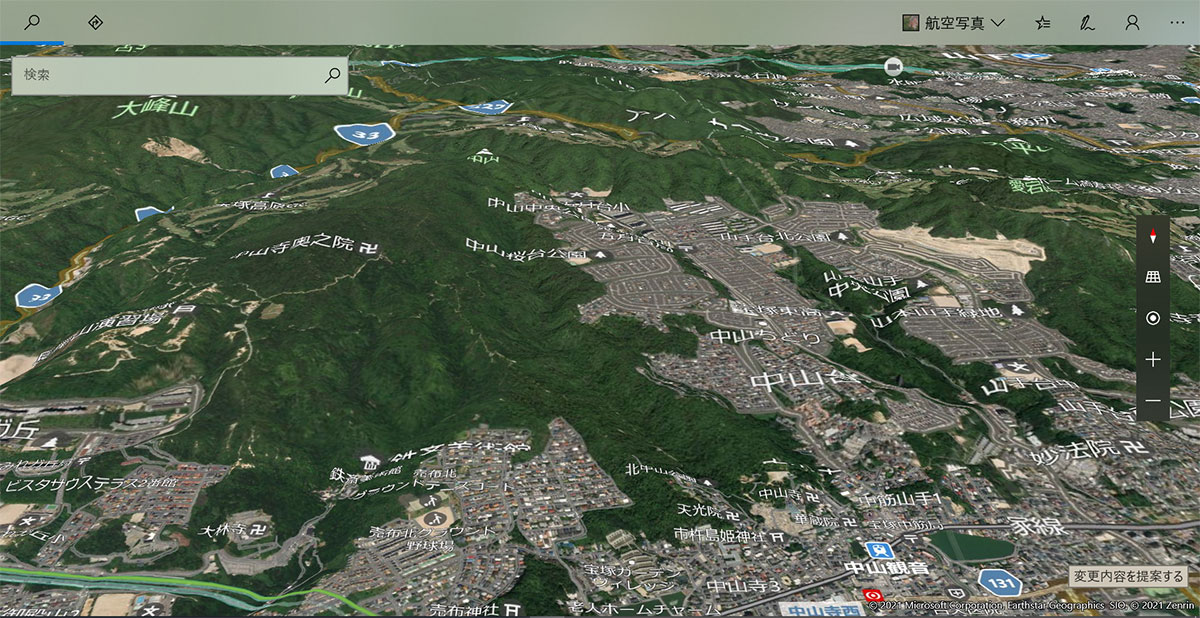
Task: Submit search with the magnifier in search box
Action: tap(333, 75)
